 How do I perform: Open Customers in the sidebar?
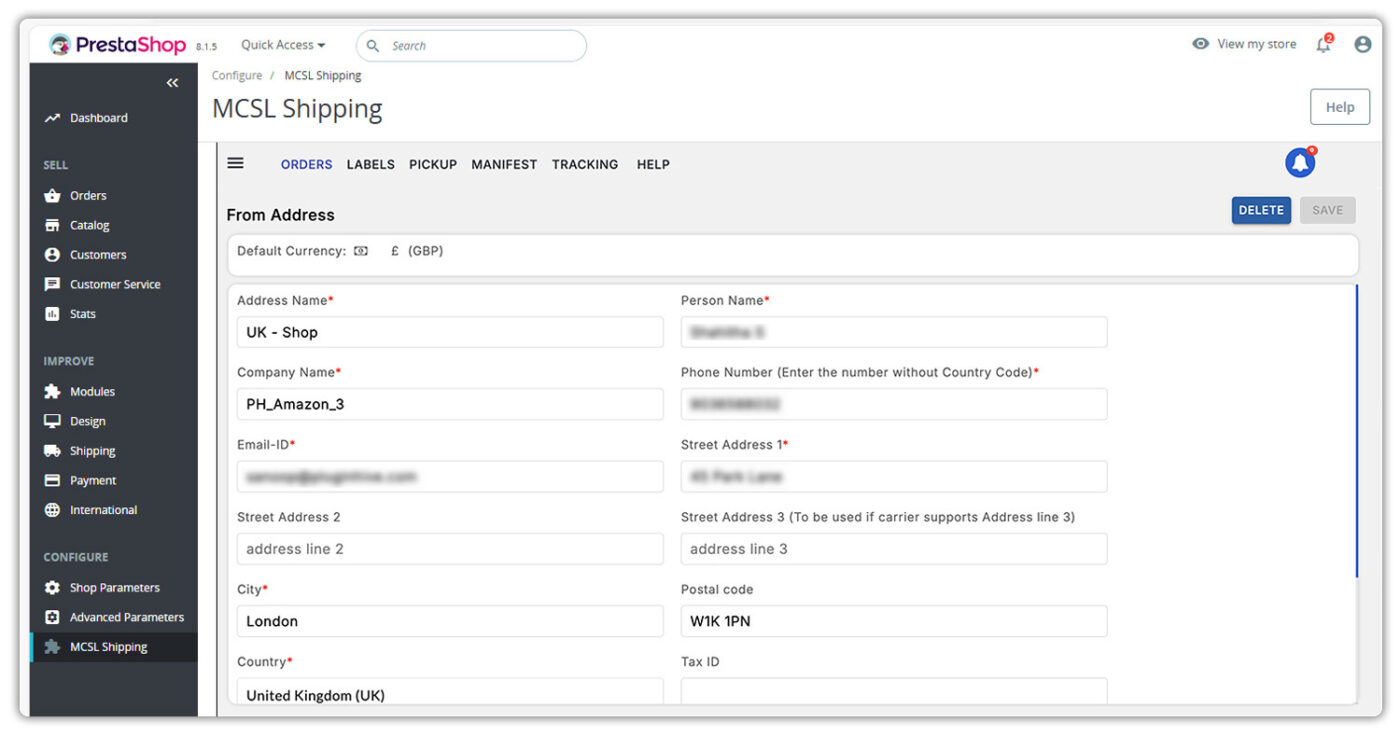point(98,255)
